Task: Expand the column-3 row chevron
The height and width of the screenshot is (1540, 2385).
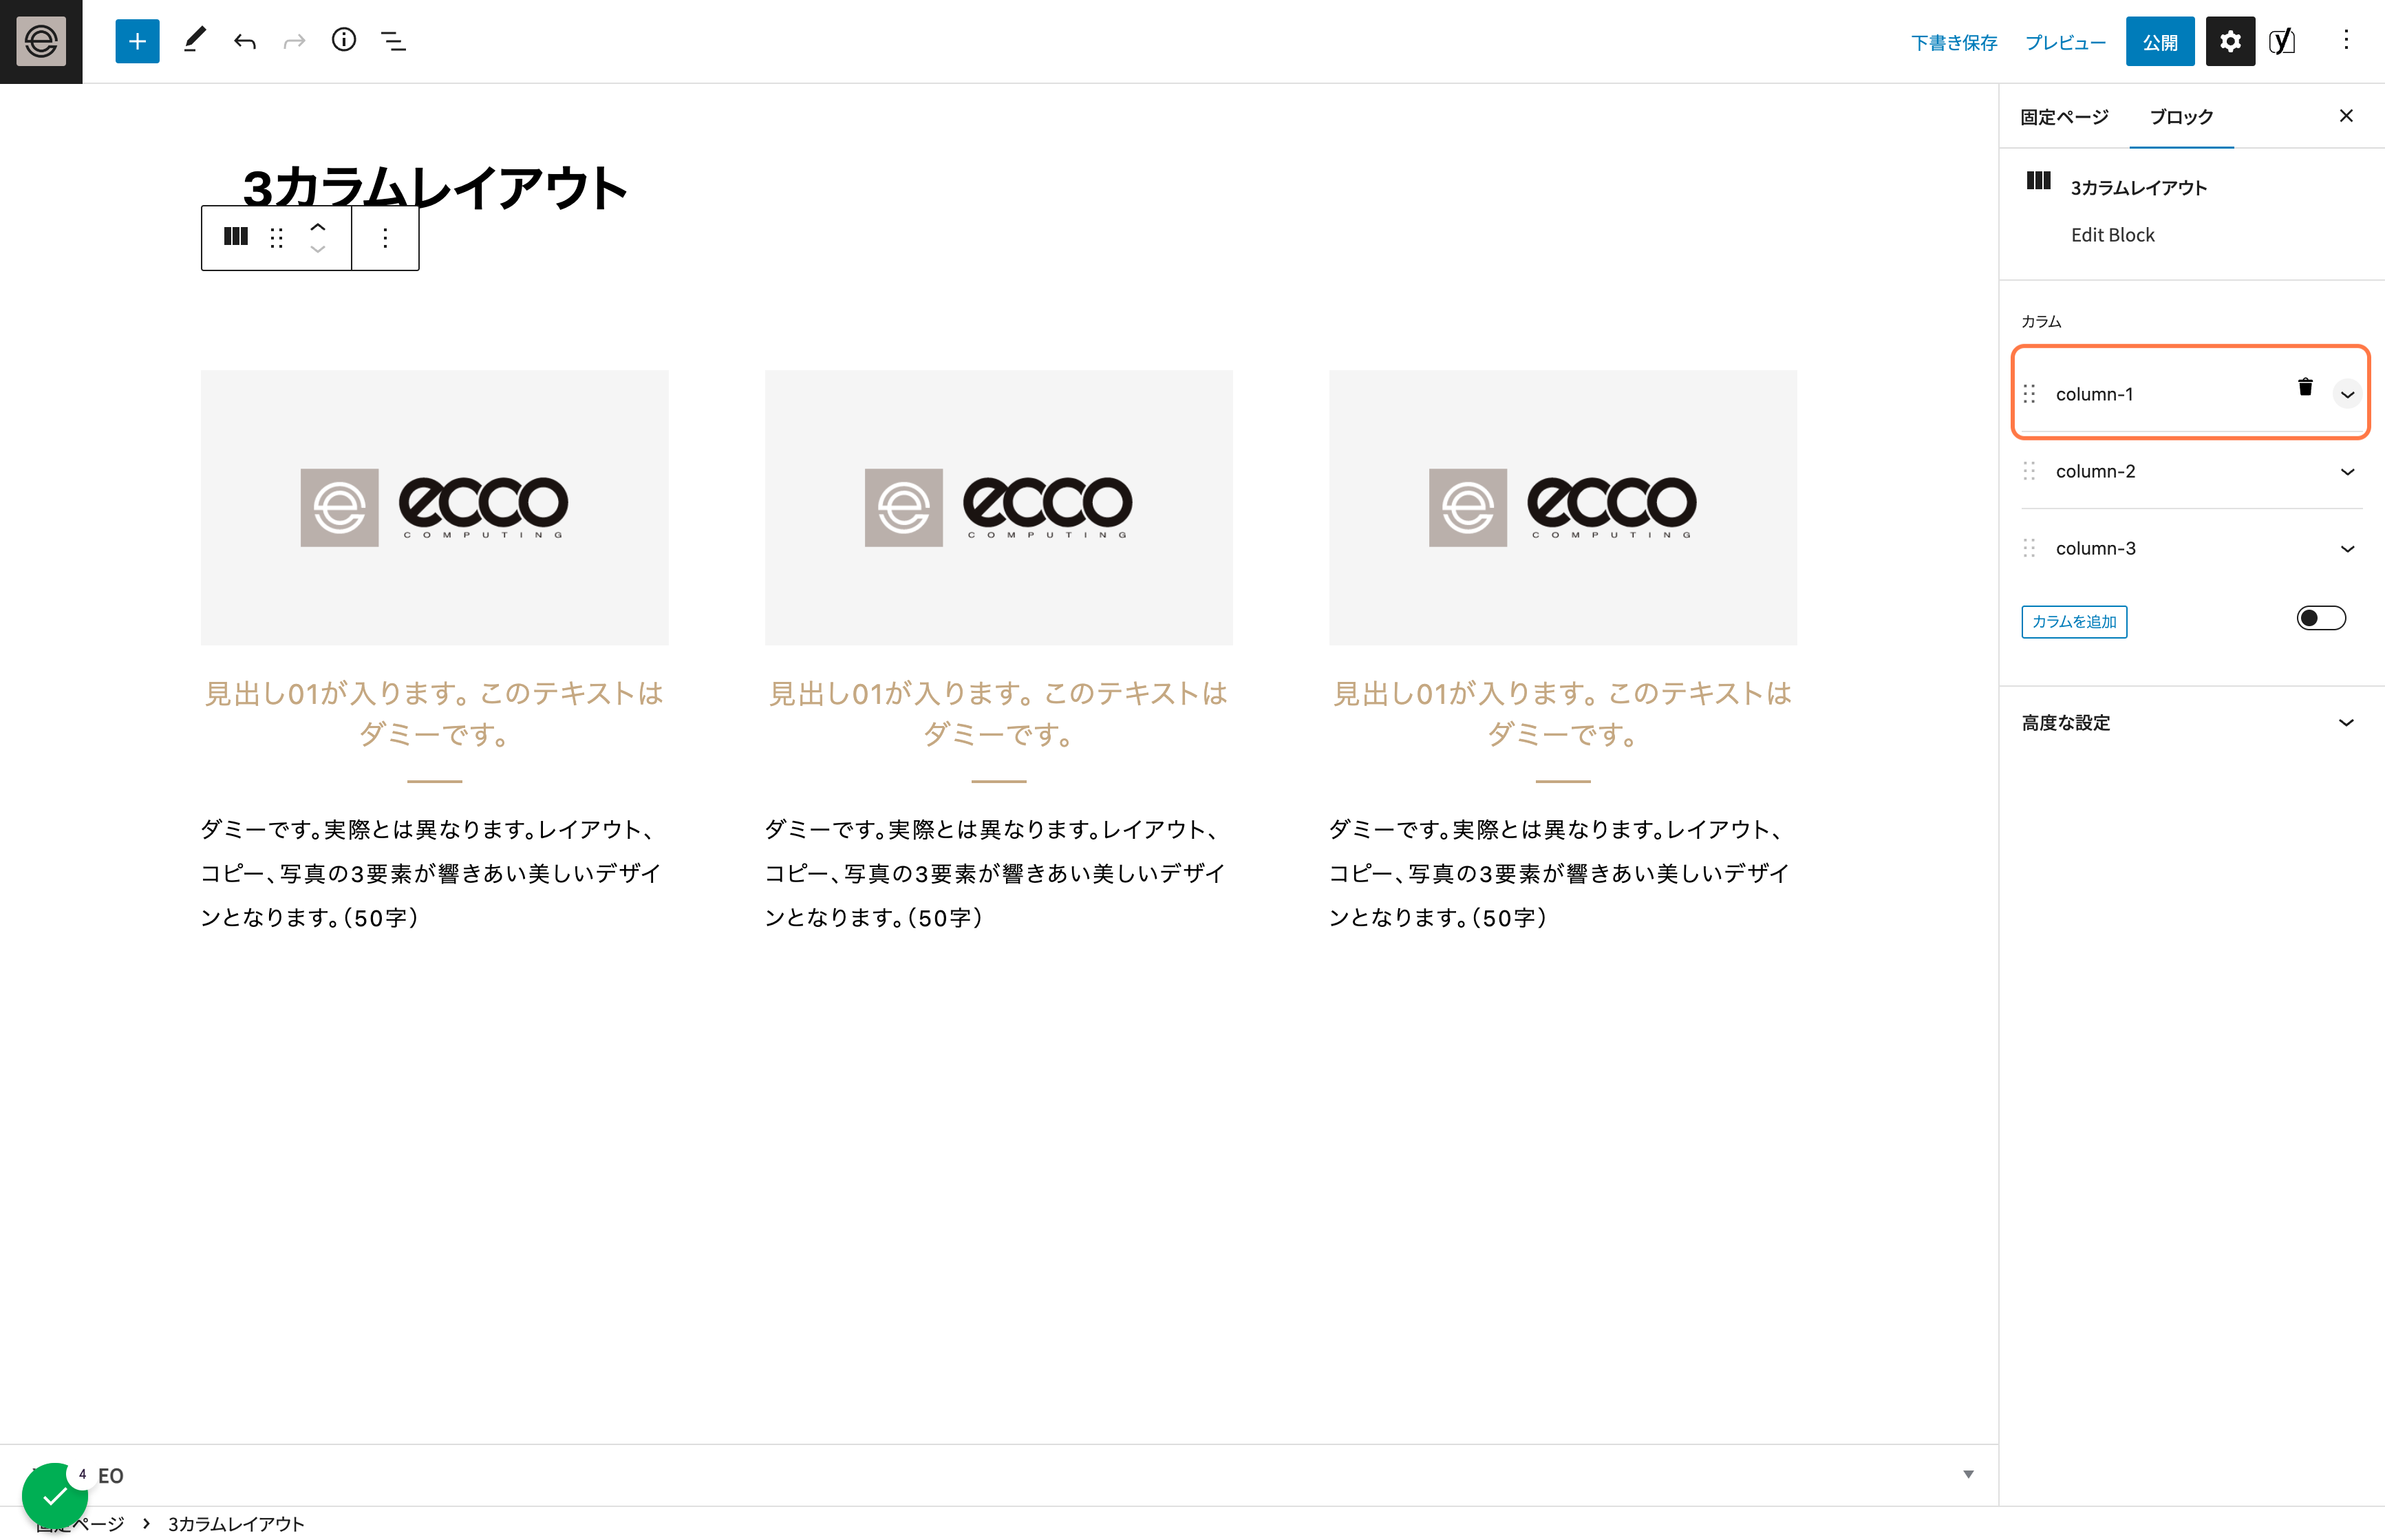Action: click(x=2347, y=548)
